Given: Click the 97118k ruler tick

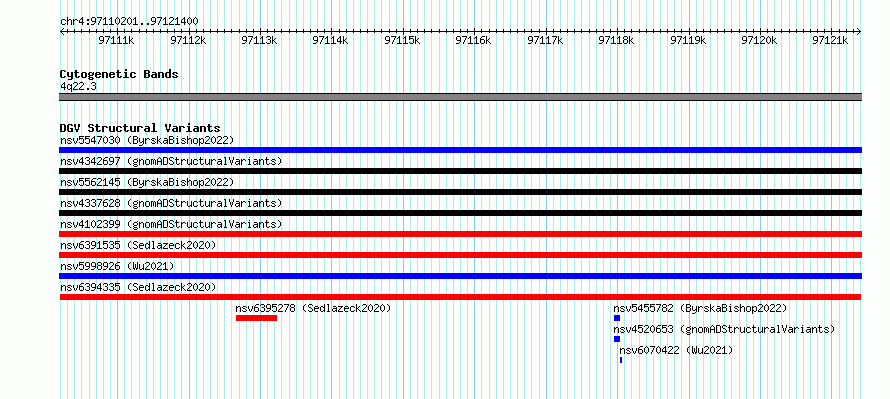Looking at the screenshot, I should pyautogui.click(x=617, y=39).
